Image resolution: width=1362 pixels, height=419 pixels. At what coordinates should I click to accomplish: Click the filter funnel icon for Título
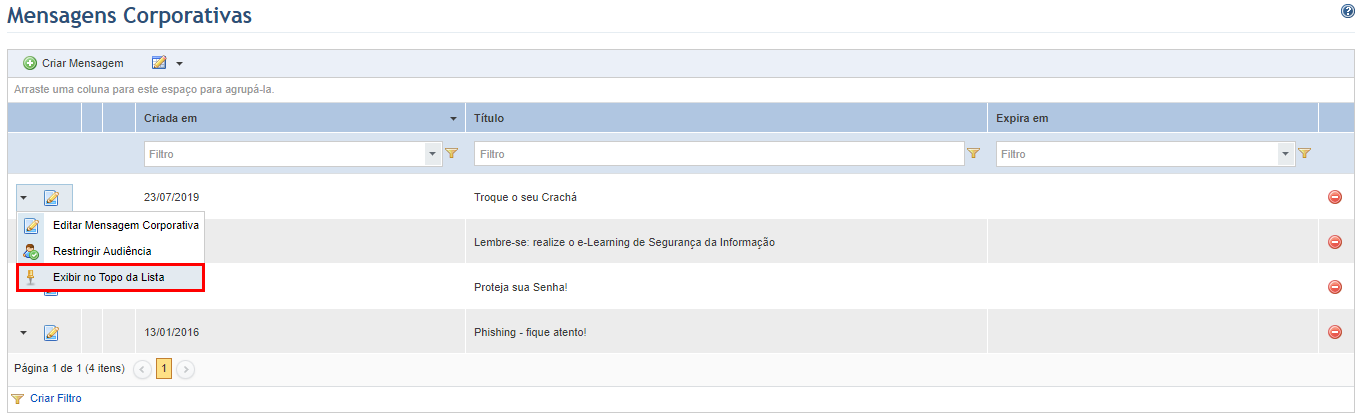pos(973,154)
